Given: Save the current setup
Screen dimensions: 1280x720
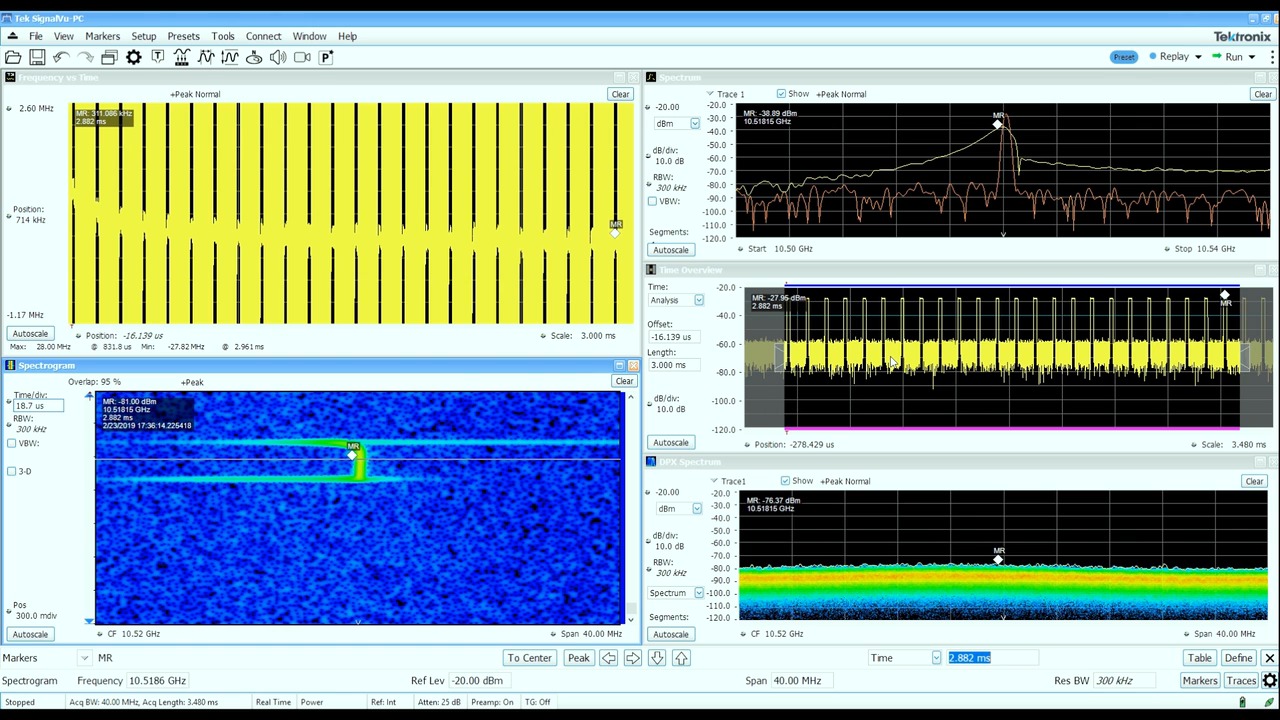Looking at the screenshot, I should point(37,57).
